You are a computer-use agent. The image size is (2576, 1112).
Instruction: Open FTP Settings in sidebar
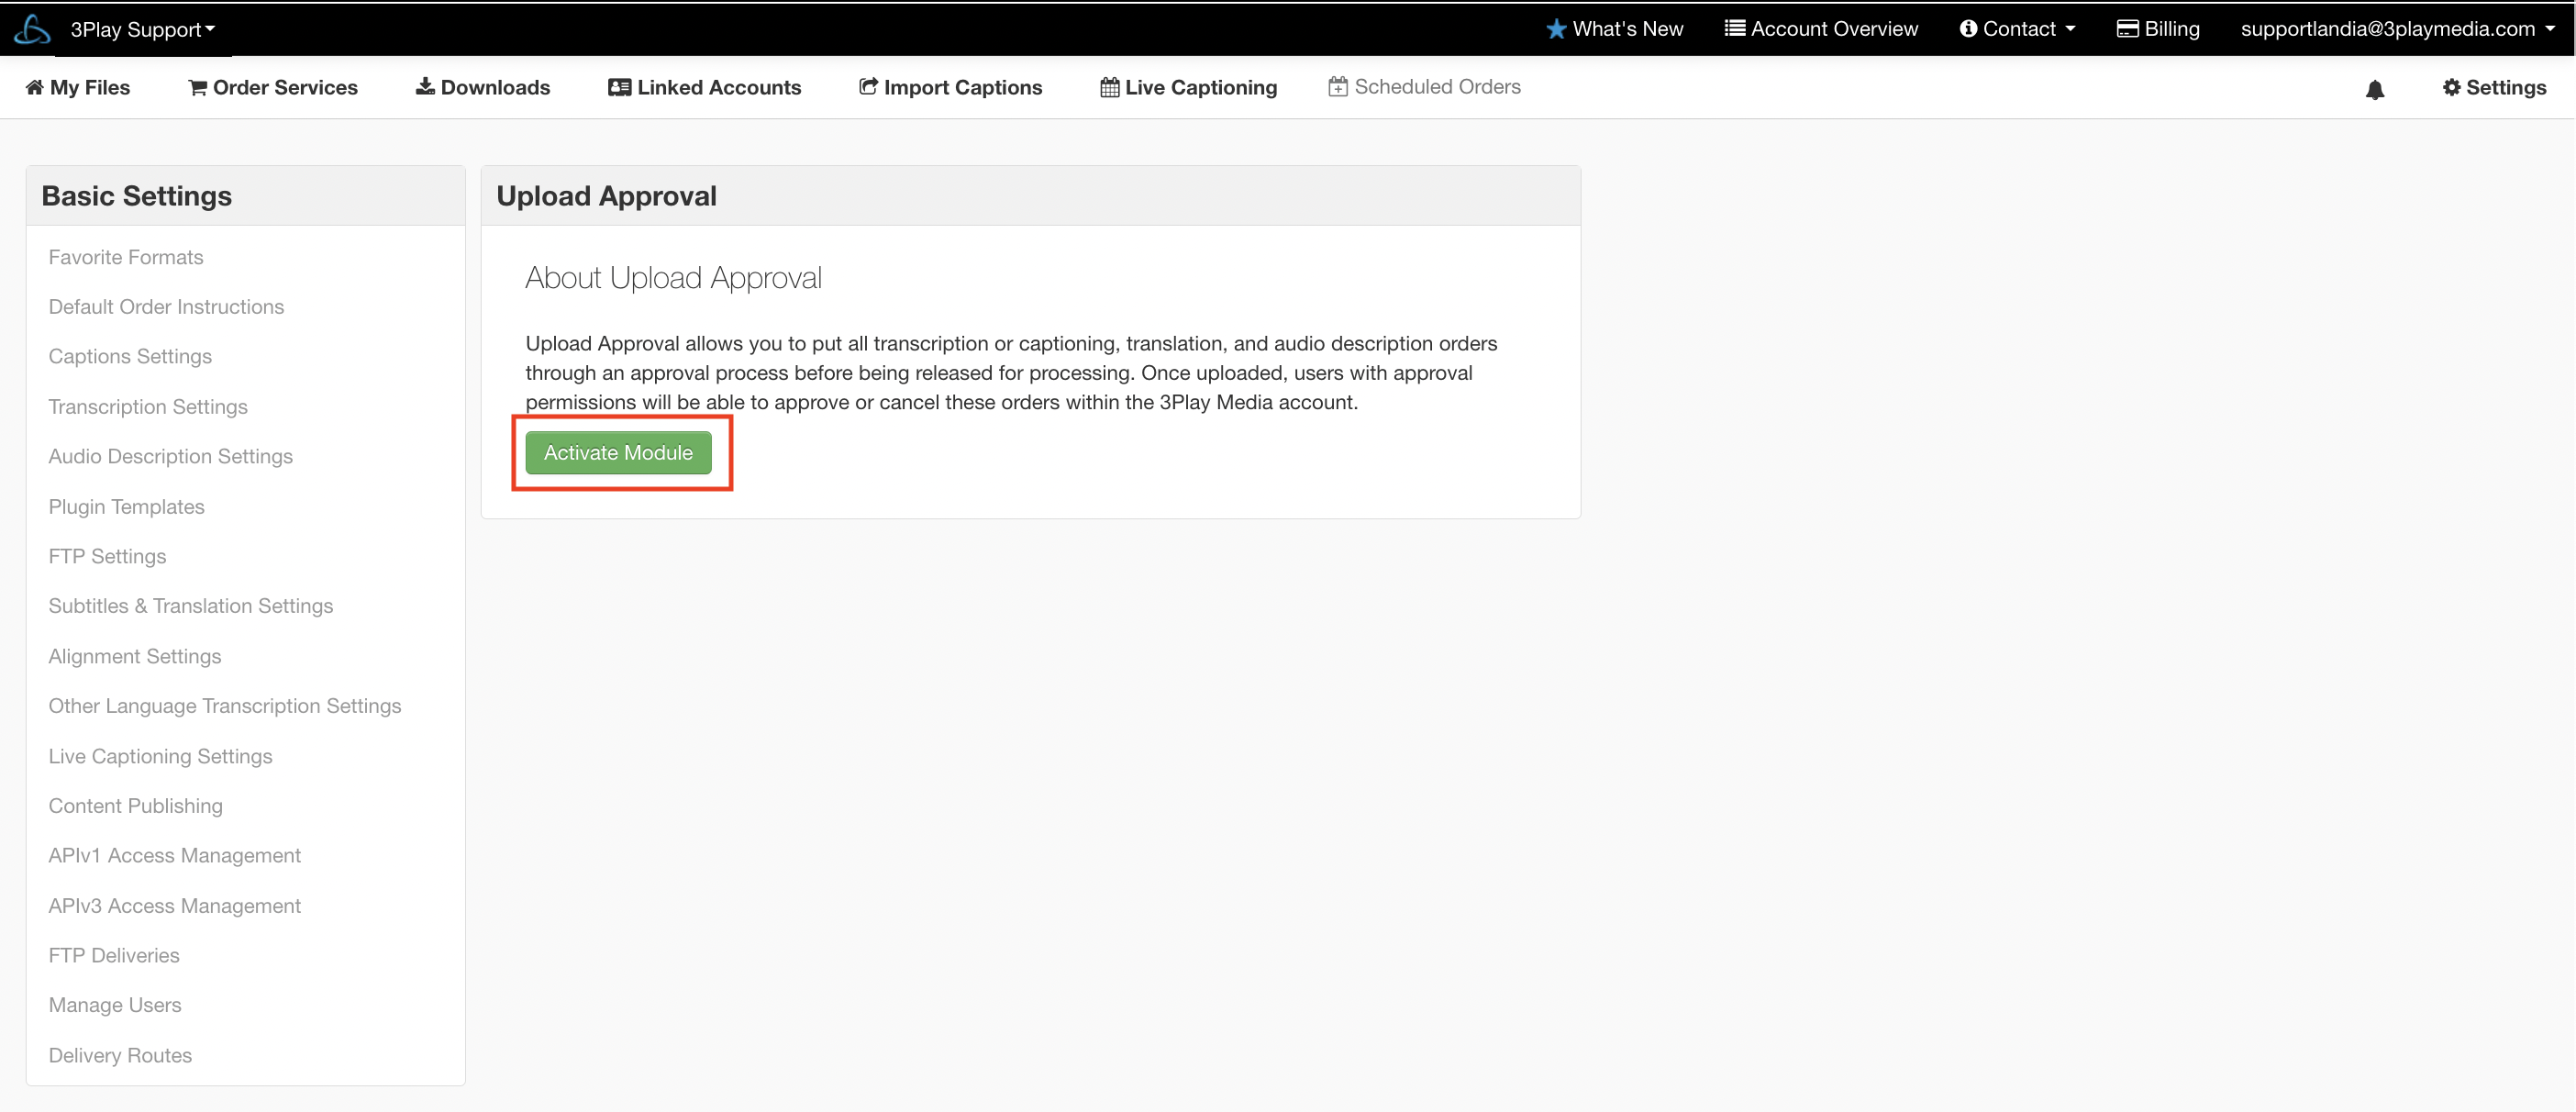click(x=107, y=556)
